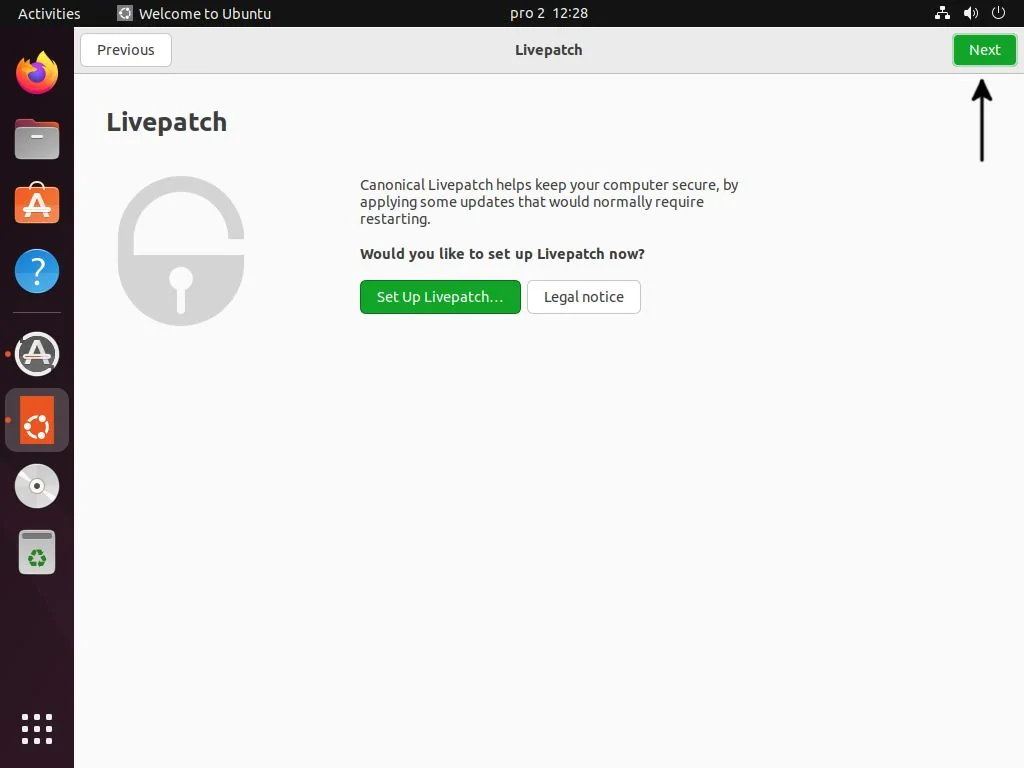1024x768 pixels.
Task: Open the Help icon in dock
Action: 37,271
